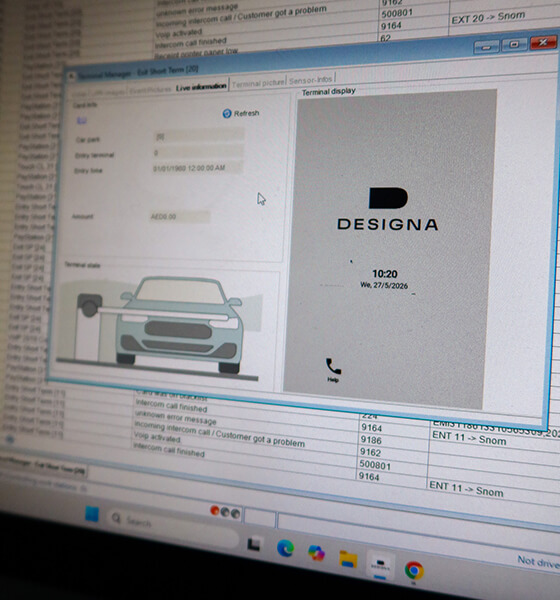The height and width of the screenshot is (600, 560).
Task: Click the DESIGNA logo on the terminal display
Action: (388, 209)
